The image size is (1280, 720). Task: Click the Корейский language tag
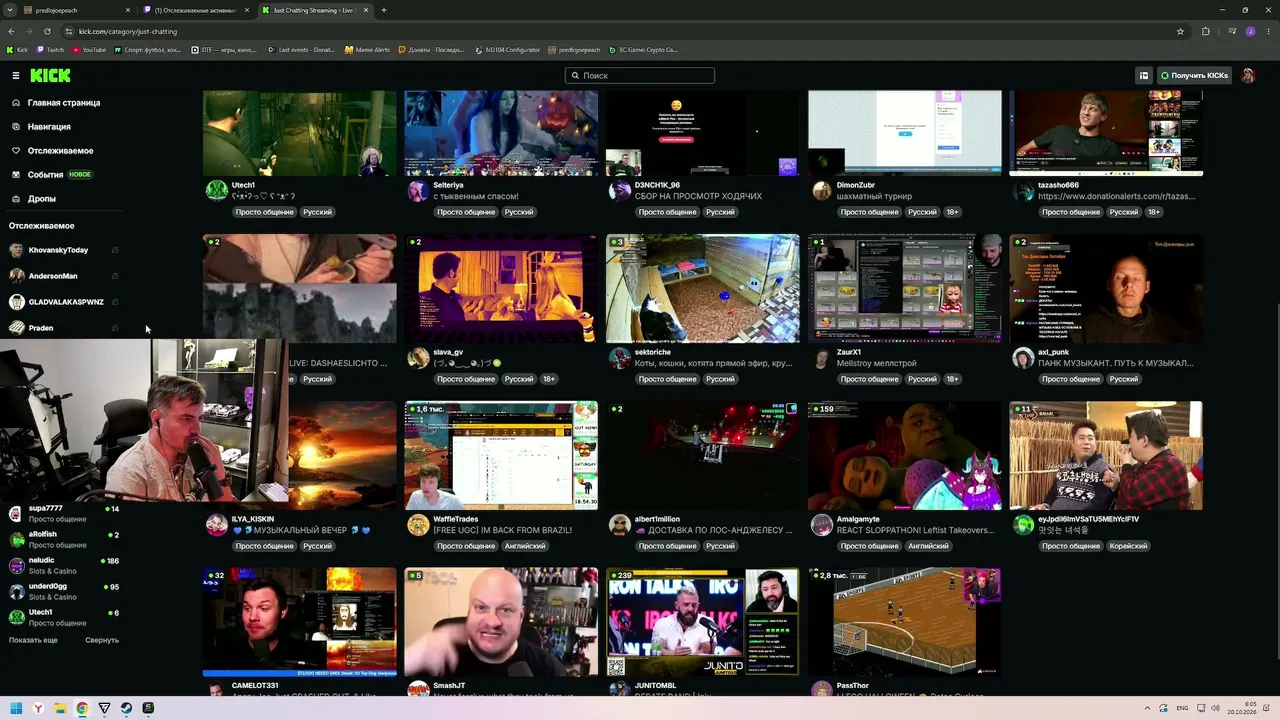click(1128, 546)
